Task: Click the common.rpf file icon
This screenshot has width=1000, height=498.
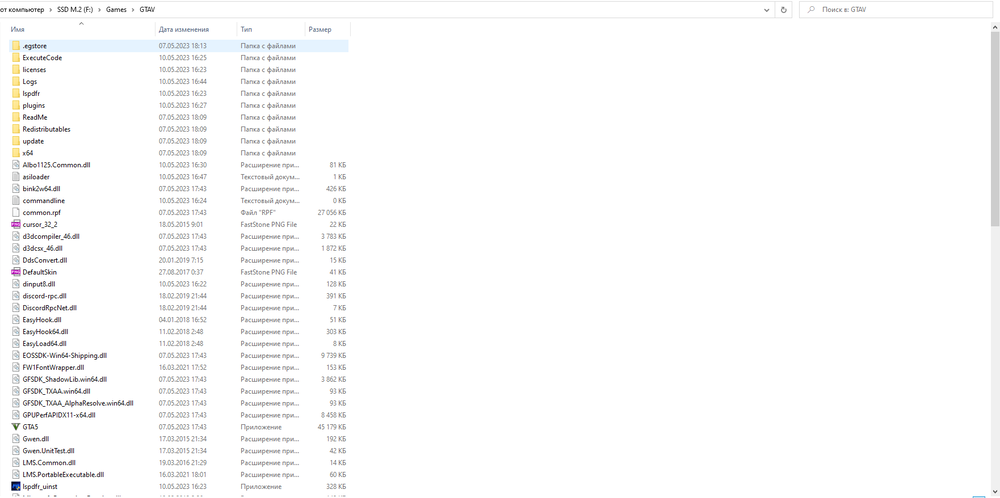Action: (16, 212)
